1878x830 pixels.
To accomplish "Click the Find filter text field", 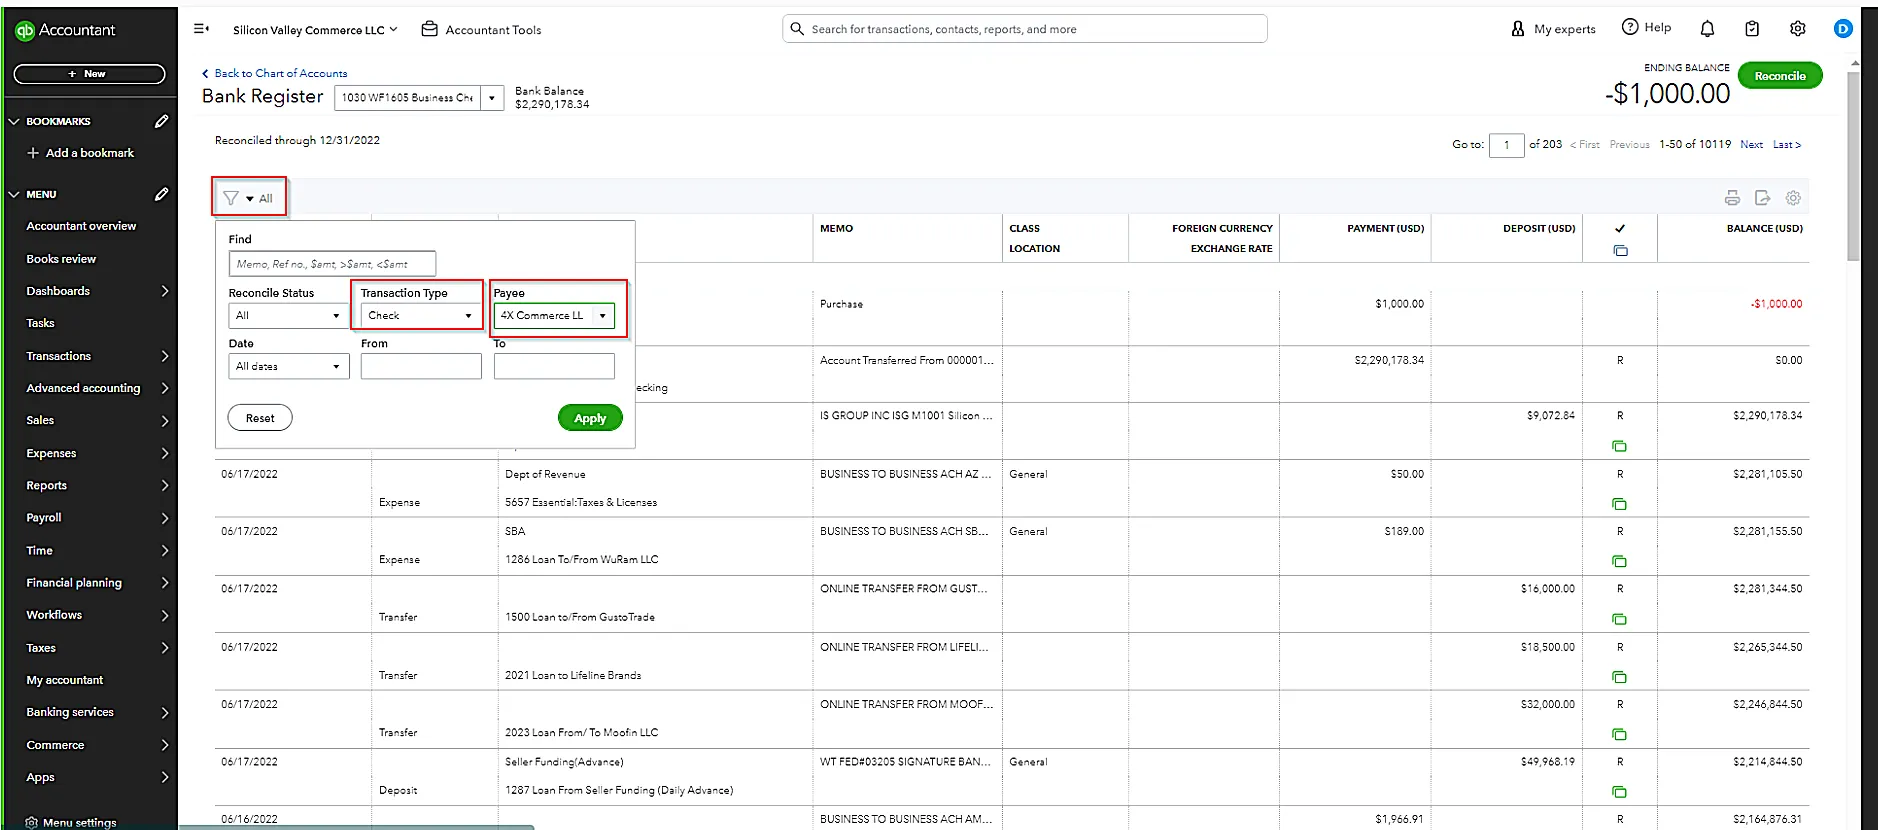I will click(x=332, y=264).
